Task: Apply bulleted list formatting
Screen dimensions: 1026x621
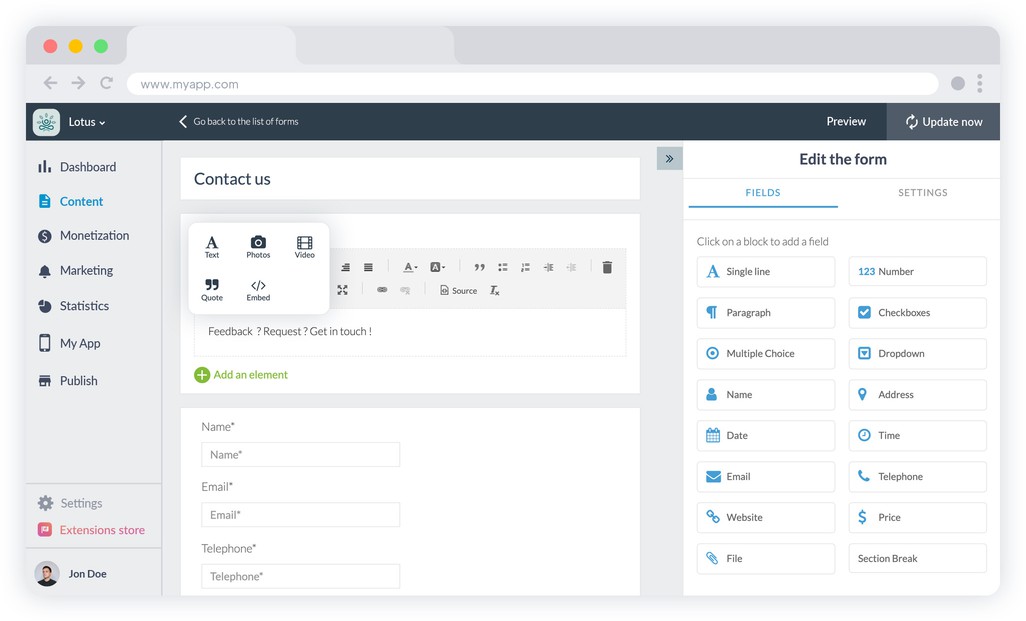Action: click(x=502, y=267)
